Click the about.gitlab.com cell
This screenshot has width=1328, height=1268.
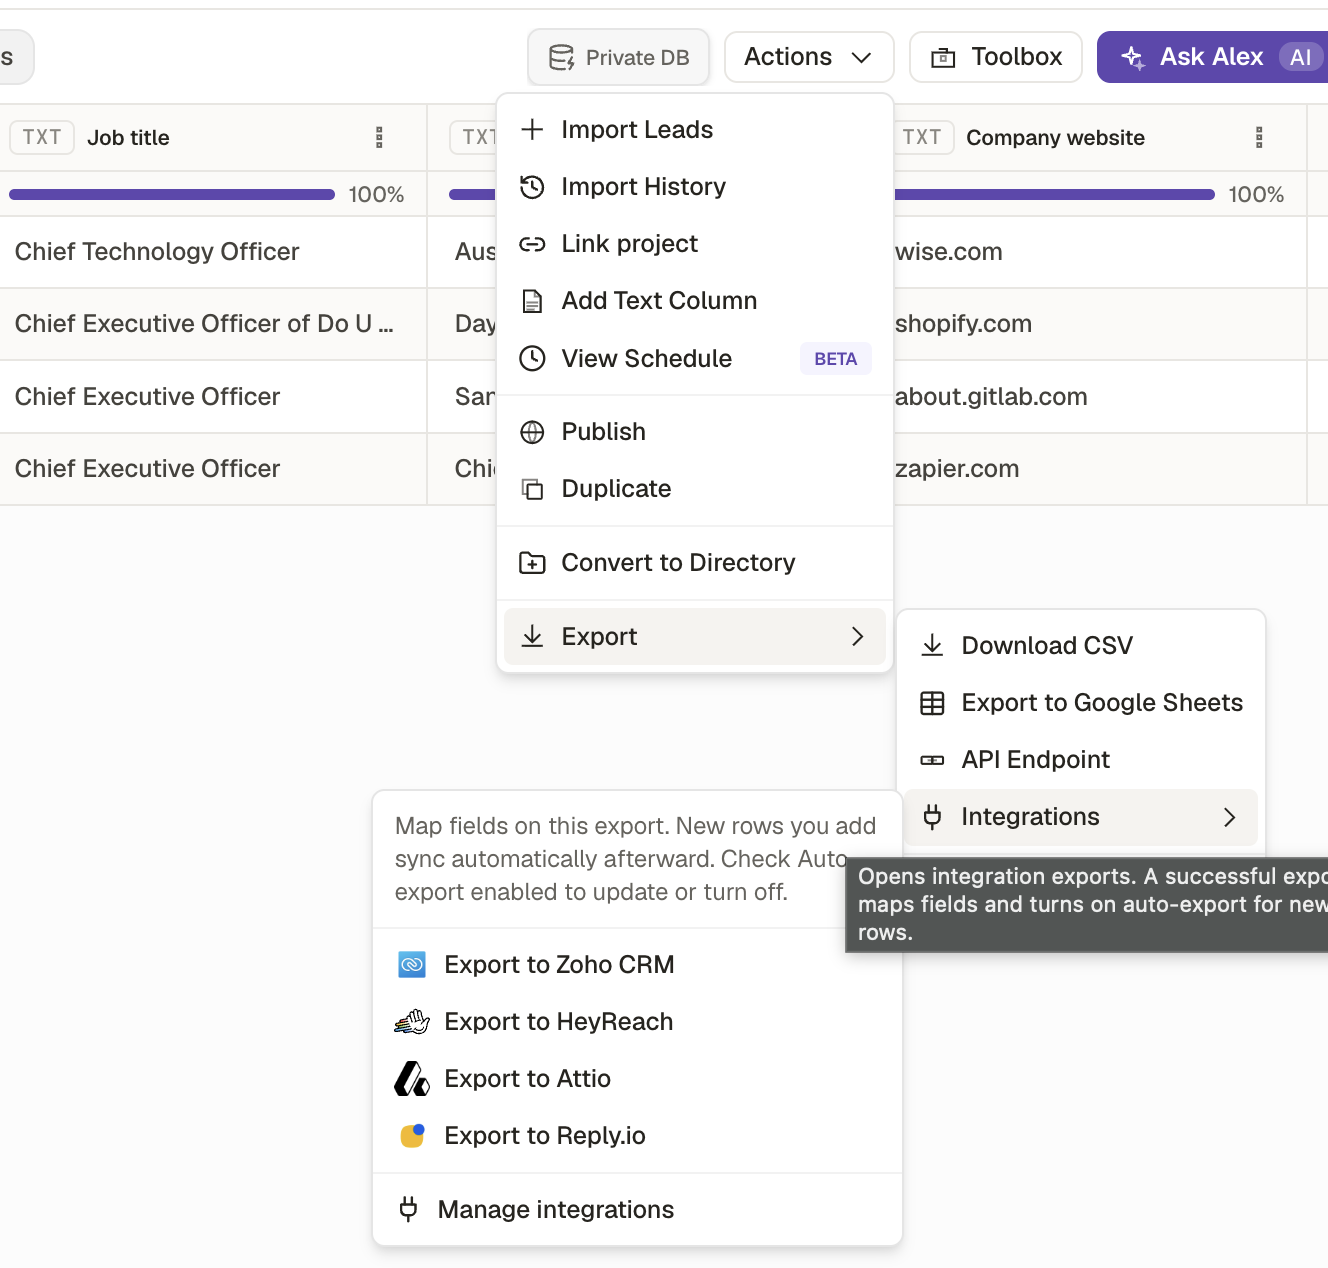(x=1100, y=397)
